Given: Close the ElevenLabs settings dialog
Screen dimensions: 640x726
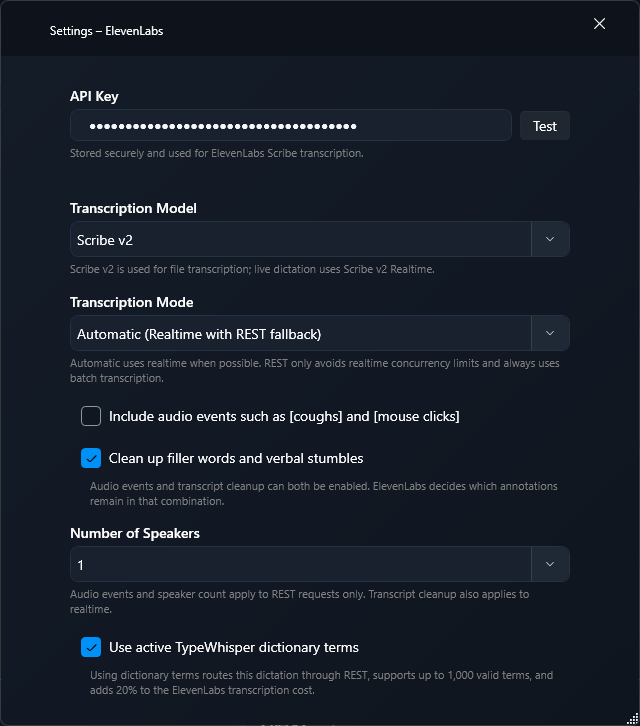Looking at the screenshot, I should [599, 24].
